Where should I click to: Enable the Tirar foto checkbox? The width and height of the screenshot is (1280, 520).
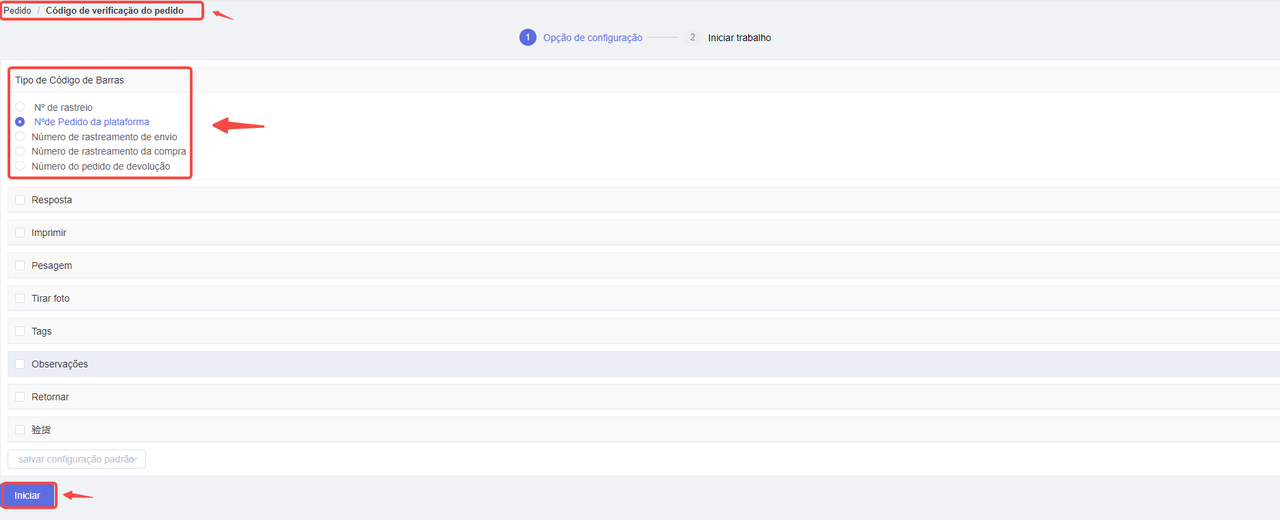coord(20,299)
